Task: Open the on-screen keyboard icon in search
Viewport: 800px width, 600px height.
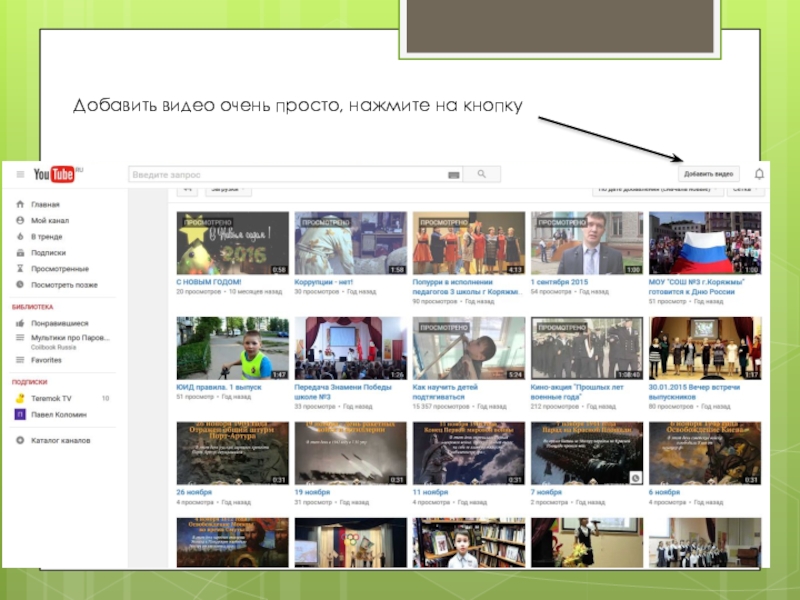Action: 454,175
